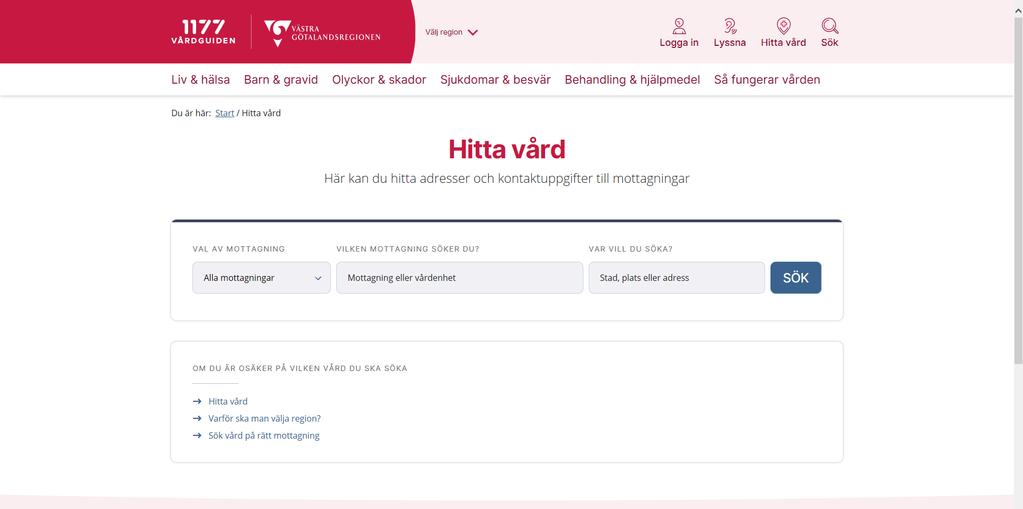1023x509 pixels.
Task: Open the Hitta vård arrow link
Action: 221,401
